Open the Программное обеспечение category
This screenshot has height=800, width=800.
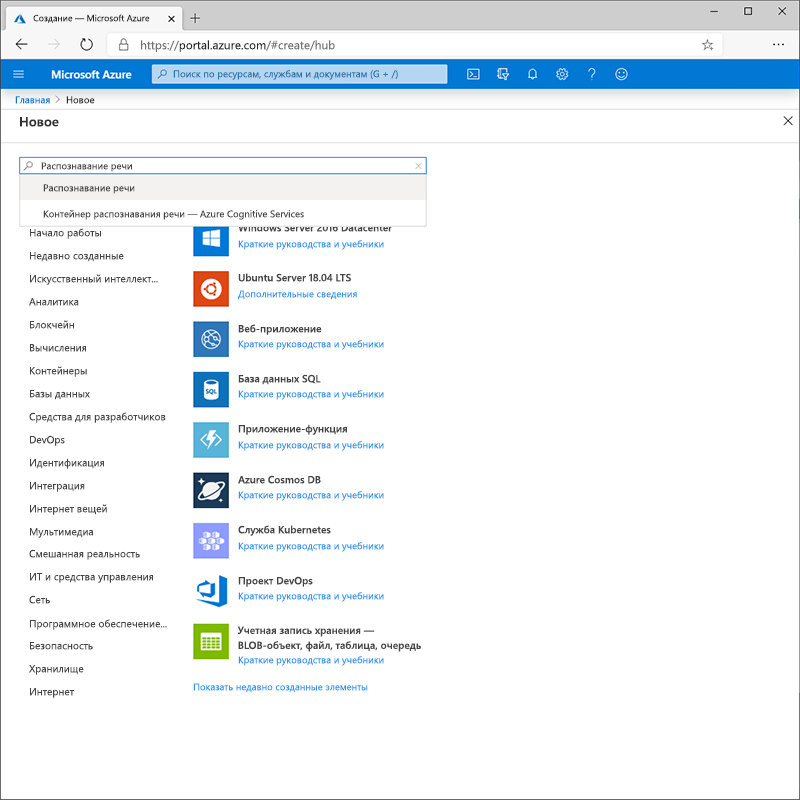pos(98,623)
